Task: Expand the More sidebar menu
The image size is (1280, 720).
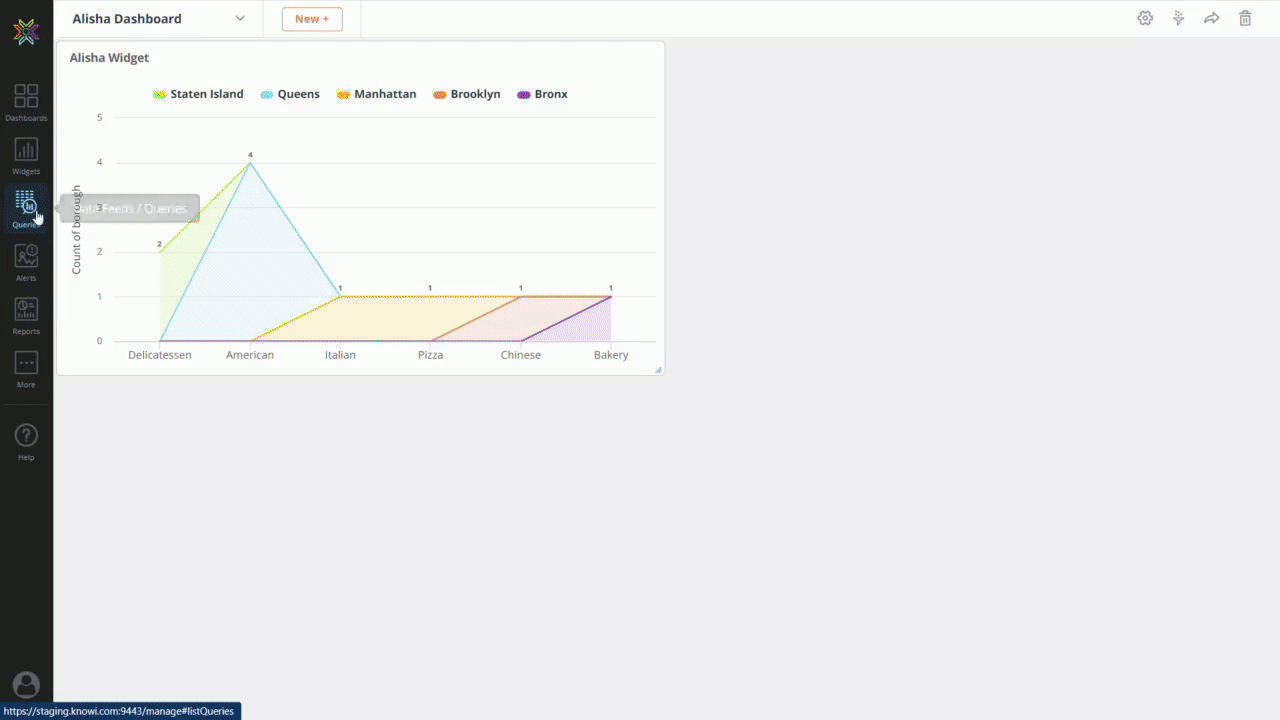Action: click(x=26, y=364)
